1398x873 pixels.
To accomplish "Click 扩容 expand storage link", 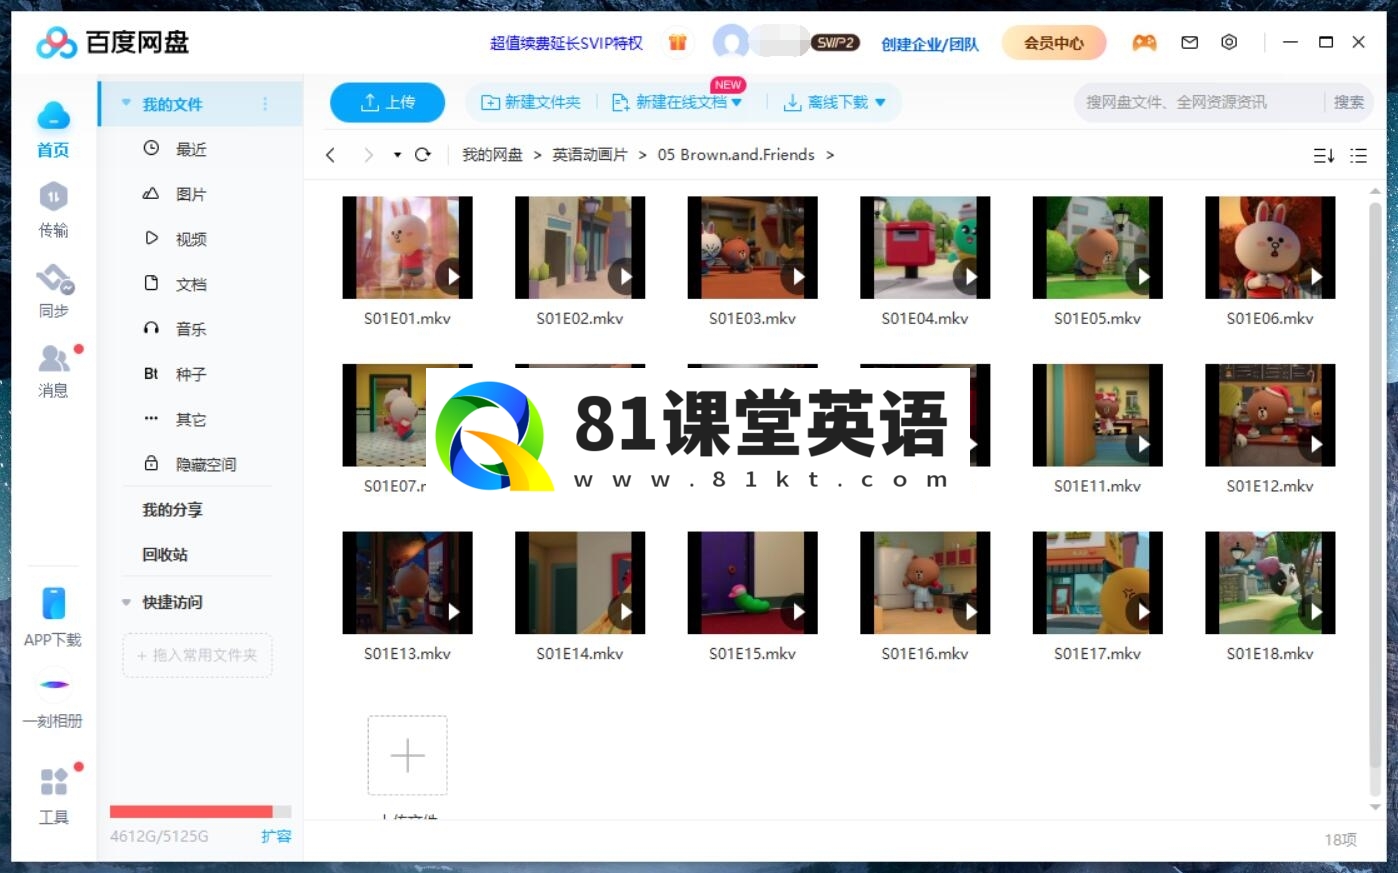I will point(276,836).
